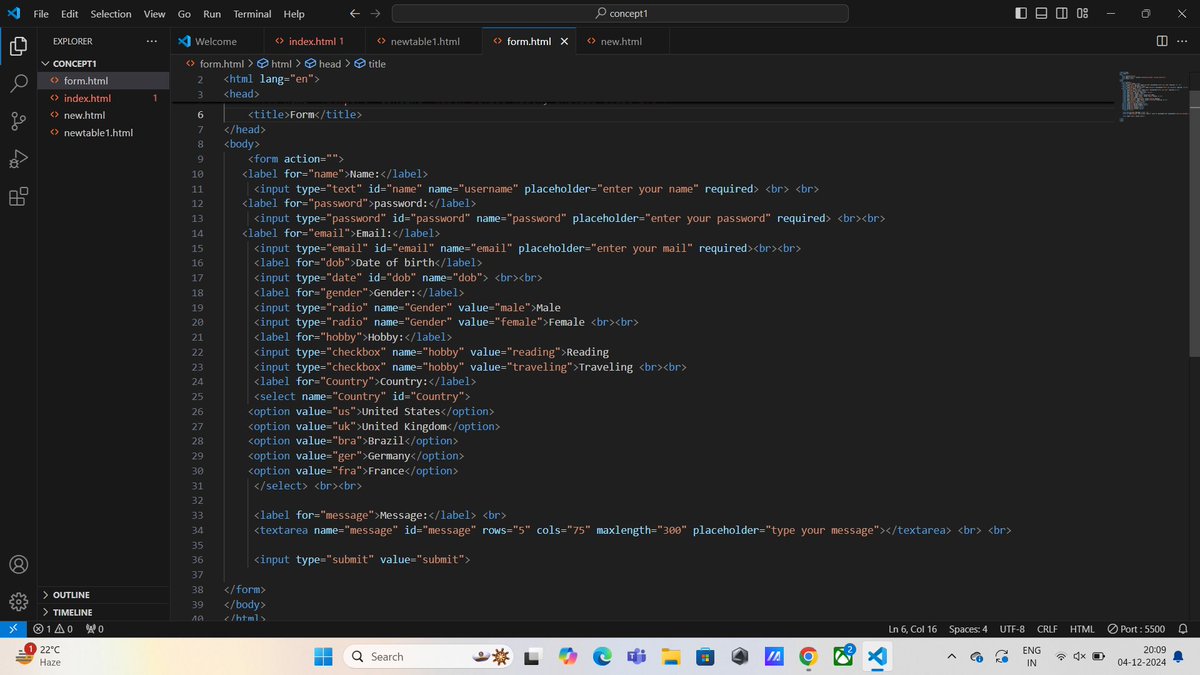The image size is (1200, 675).
Task: Open the Accounts menu icon
Action: [18, 564]
